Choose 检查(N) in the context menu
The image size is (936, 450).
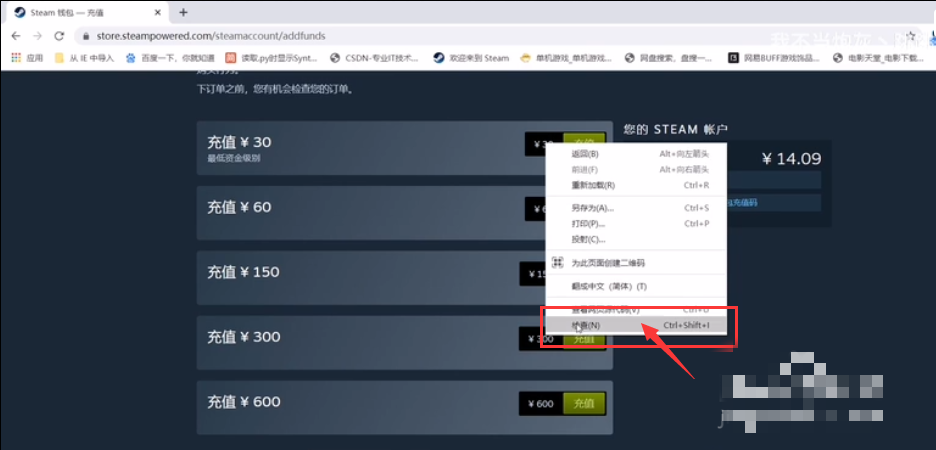pyautogui.click(x=637, y=325)
